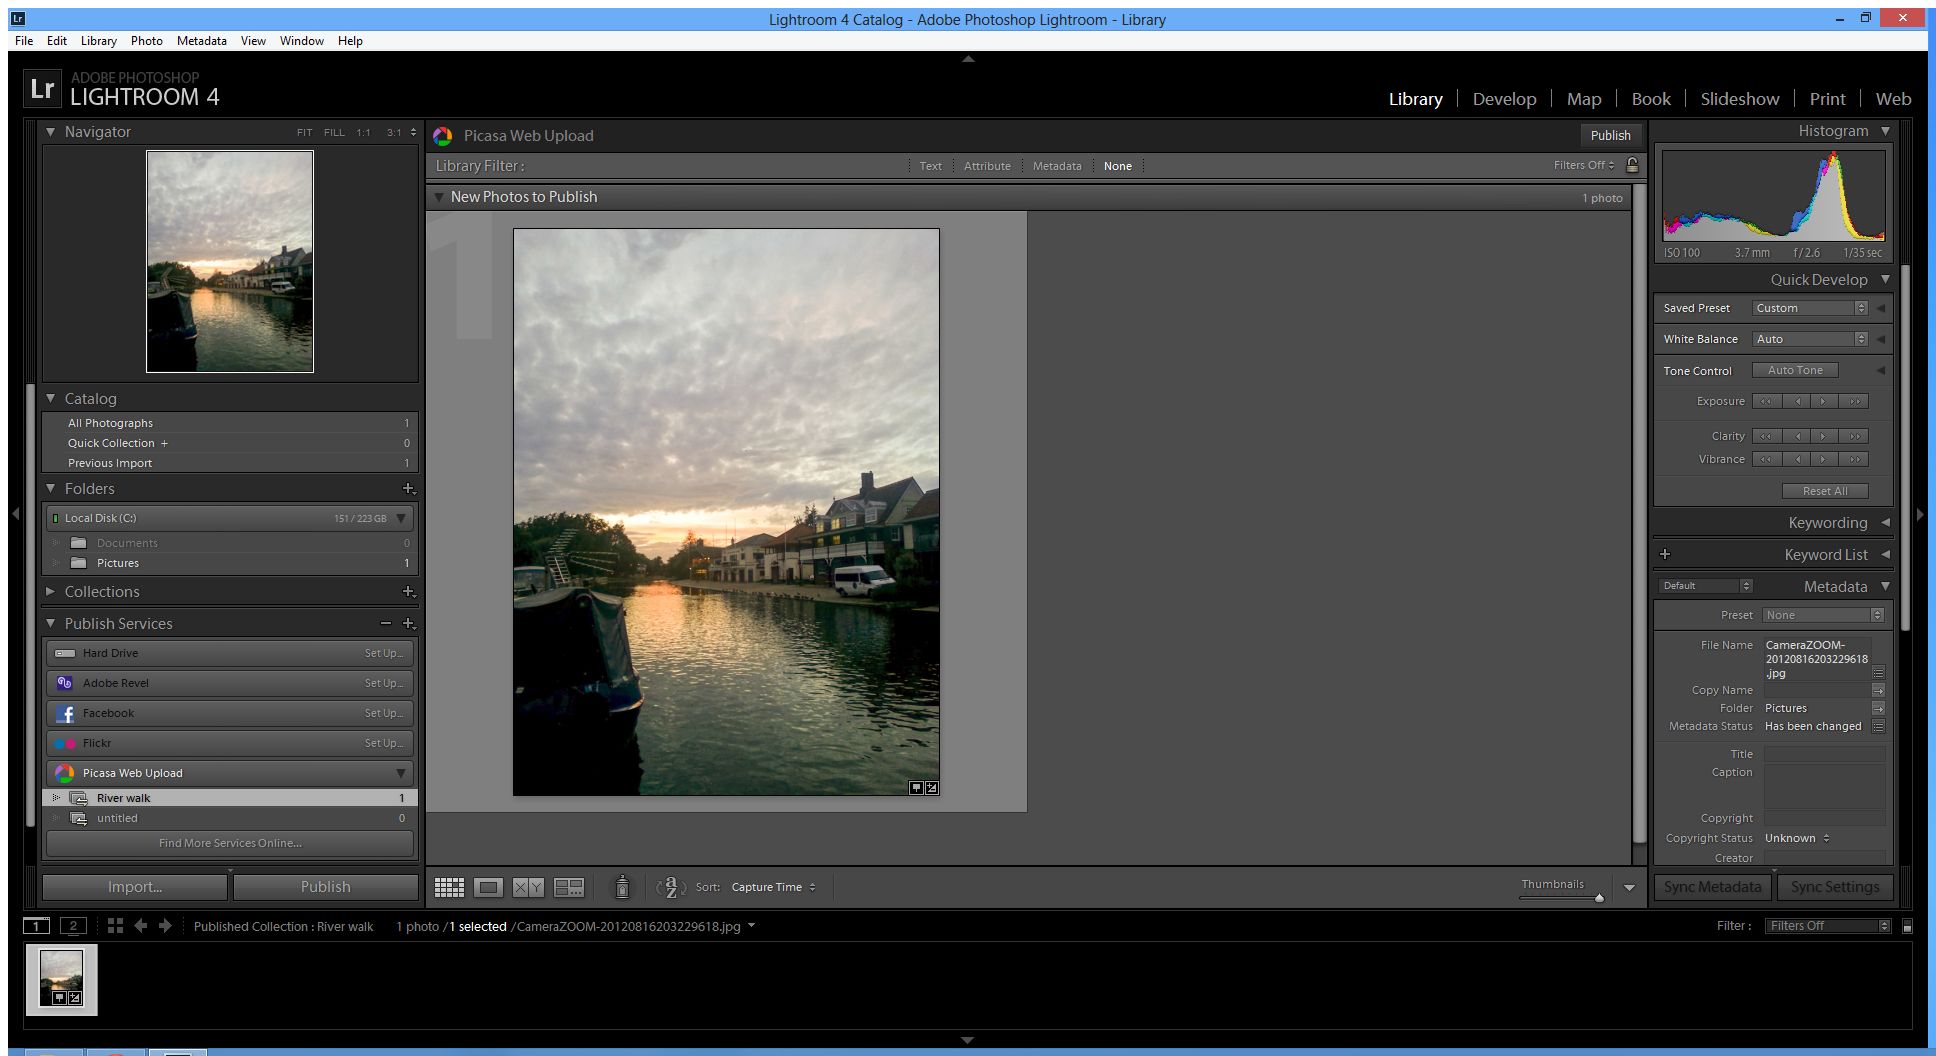
Task: Toggle the Library Filter lock icon
Action: point(1632,166)
